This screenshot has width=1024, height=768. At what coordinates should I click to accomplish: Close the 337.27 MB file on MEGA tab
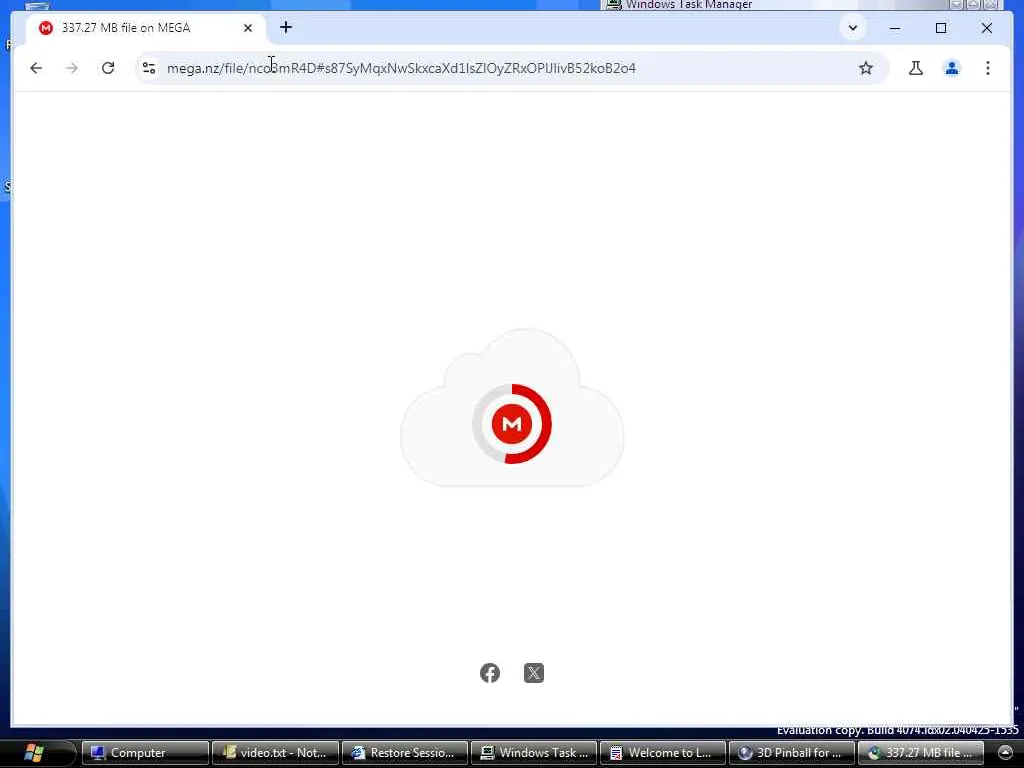pos(248,28)
